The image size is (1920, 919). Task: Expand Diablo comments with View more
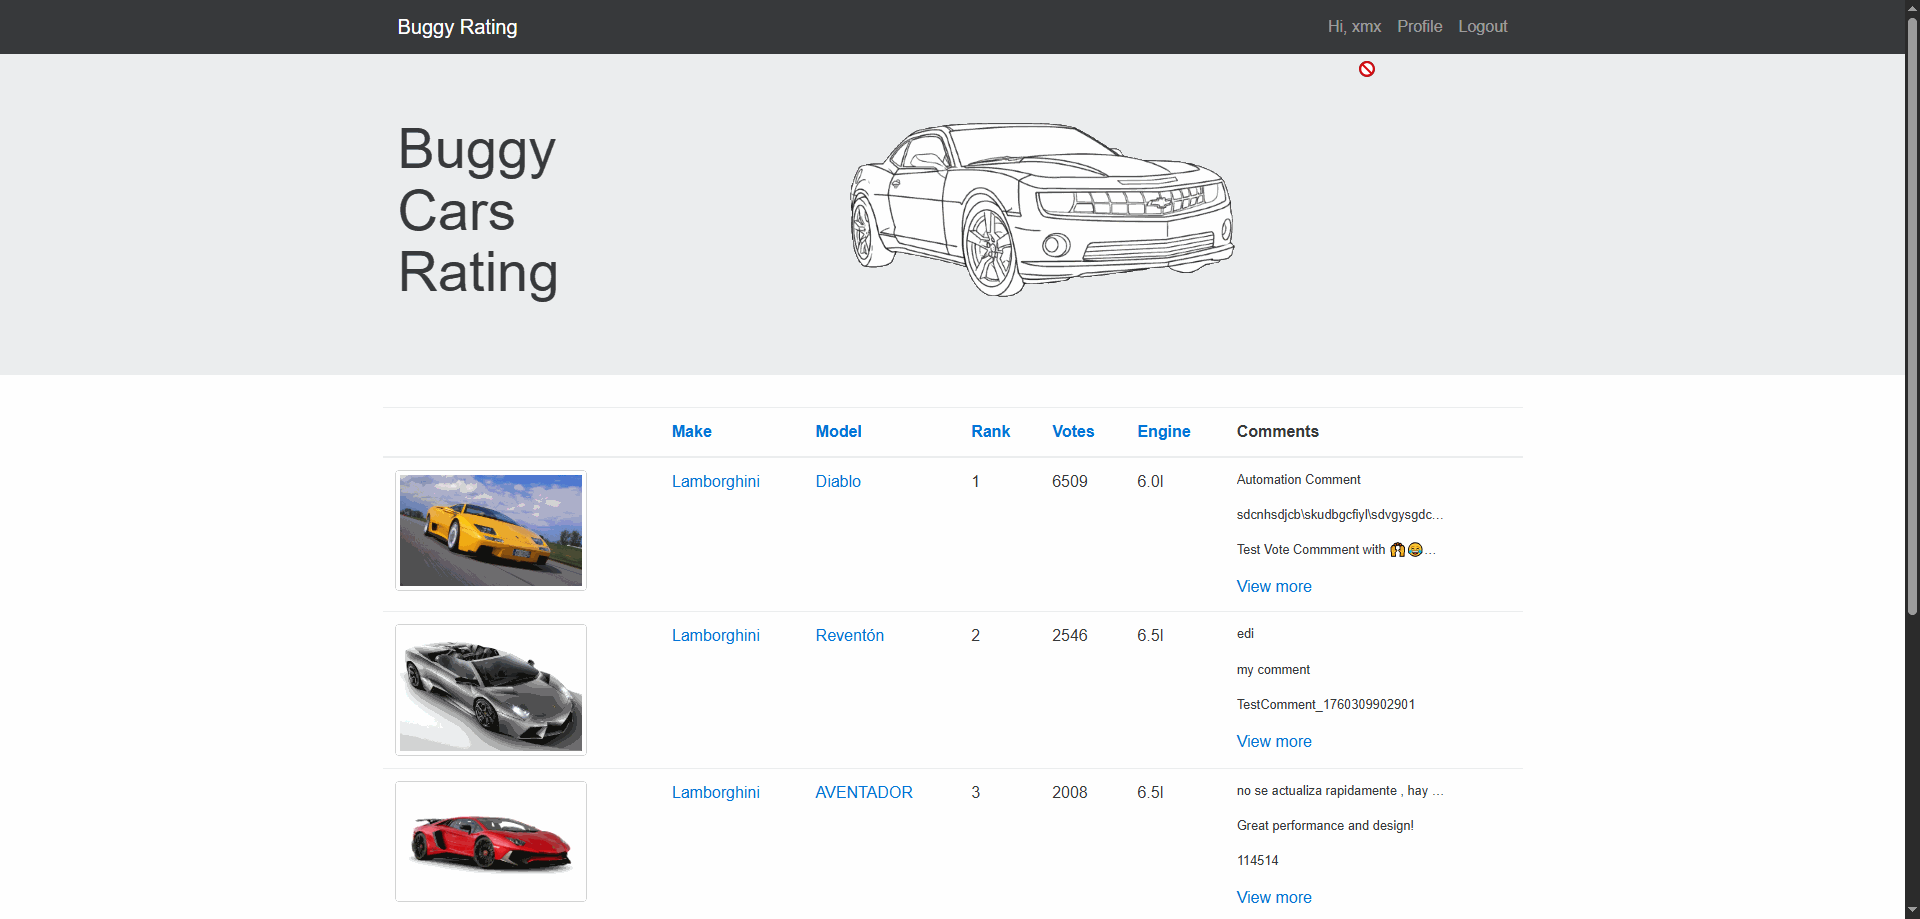[1273, 587]
